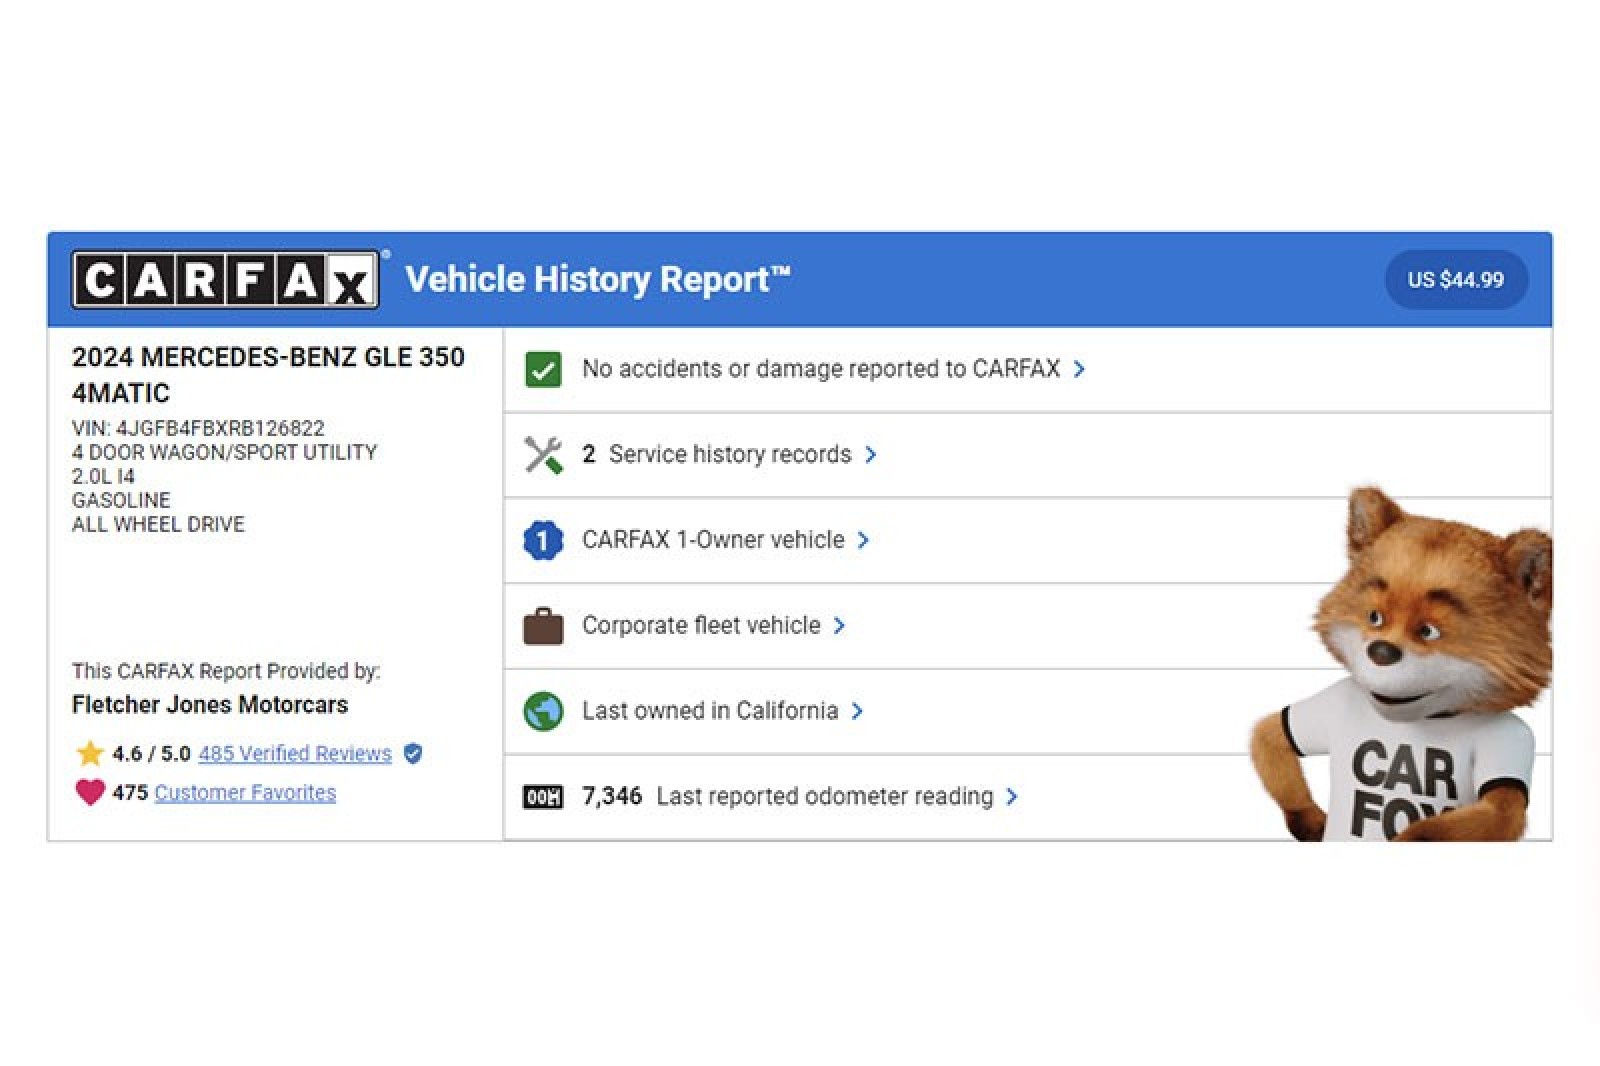Click 'Last reported odometer reading' text

(x=825, y=797)
